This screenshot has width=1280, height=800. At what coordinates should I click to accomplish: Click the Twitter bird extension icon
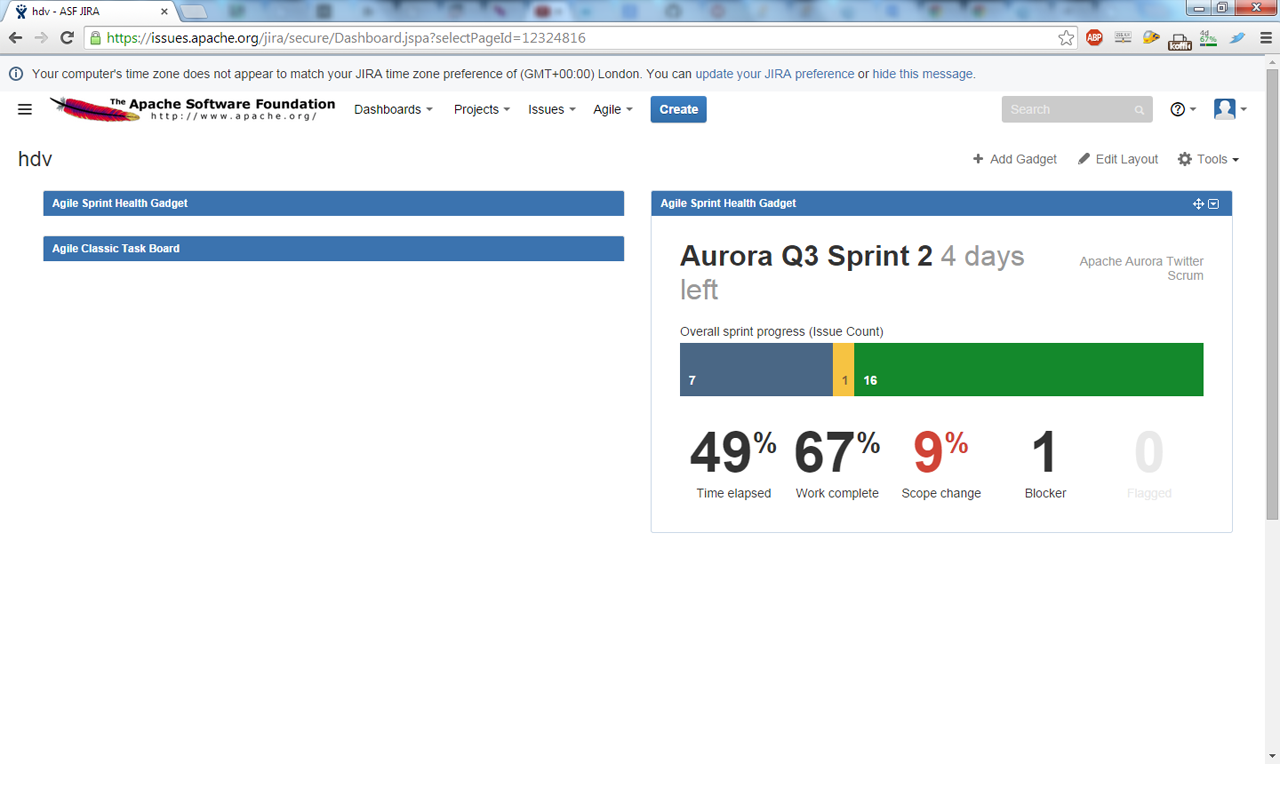tap(1237, 38)
